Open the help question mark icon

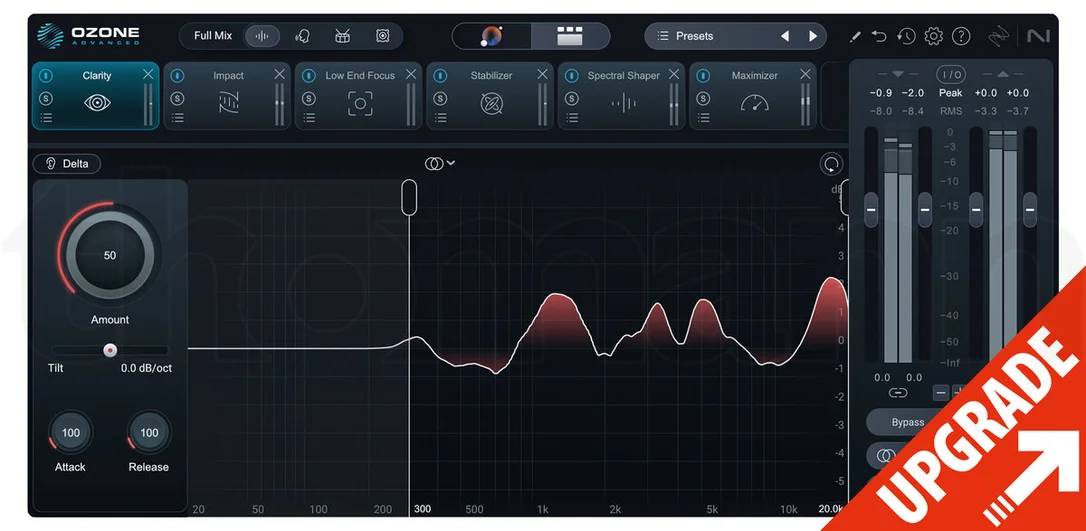pyautogui.click(x=961, y=36)
